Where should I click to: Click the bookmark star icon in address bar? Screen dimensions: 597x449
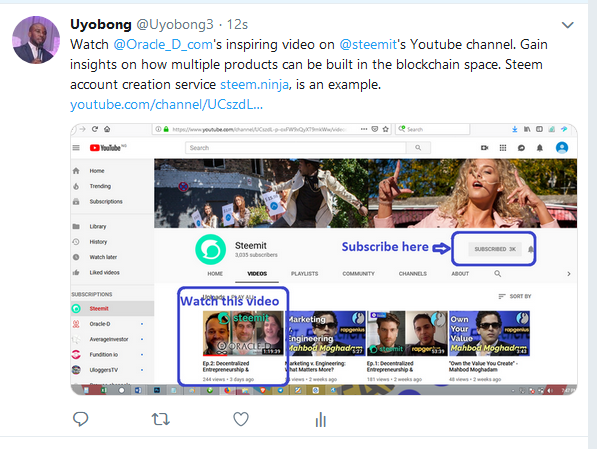[x=385, y=129]
